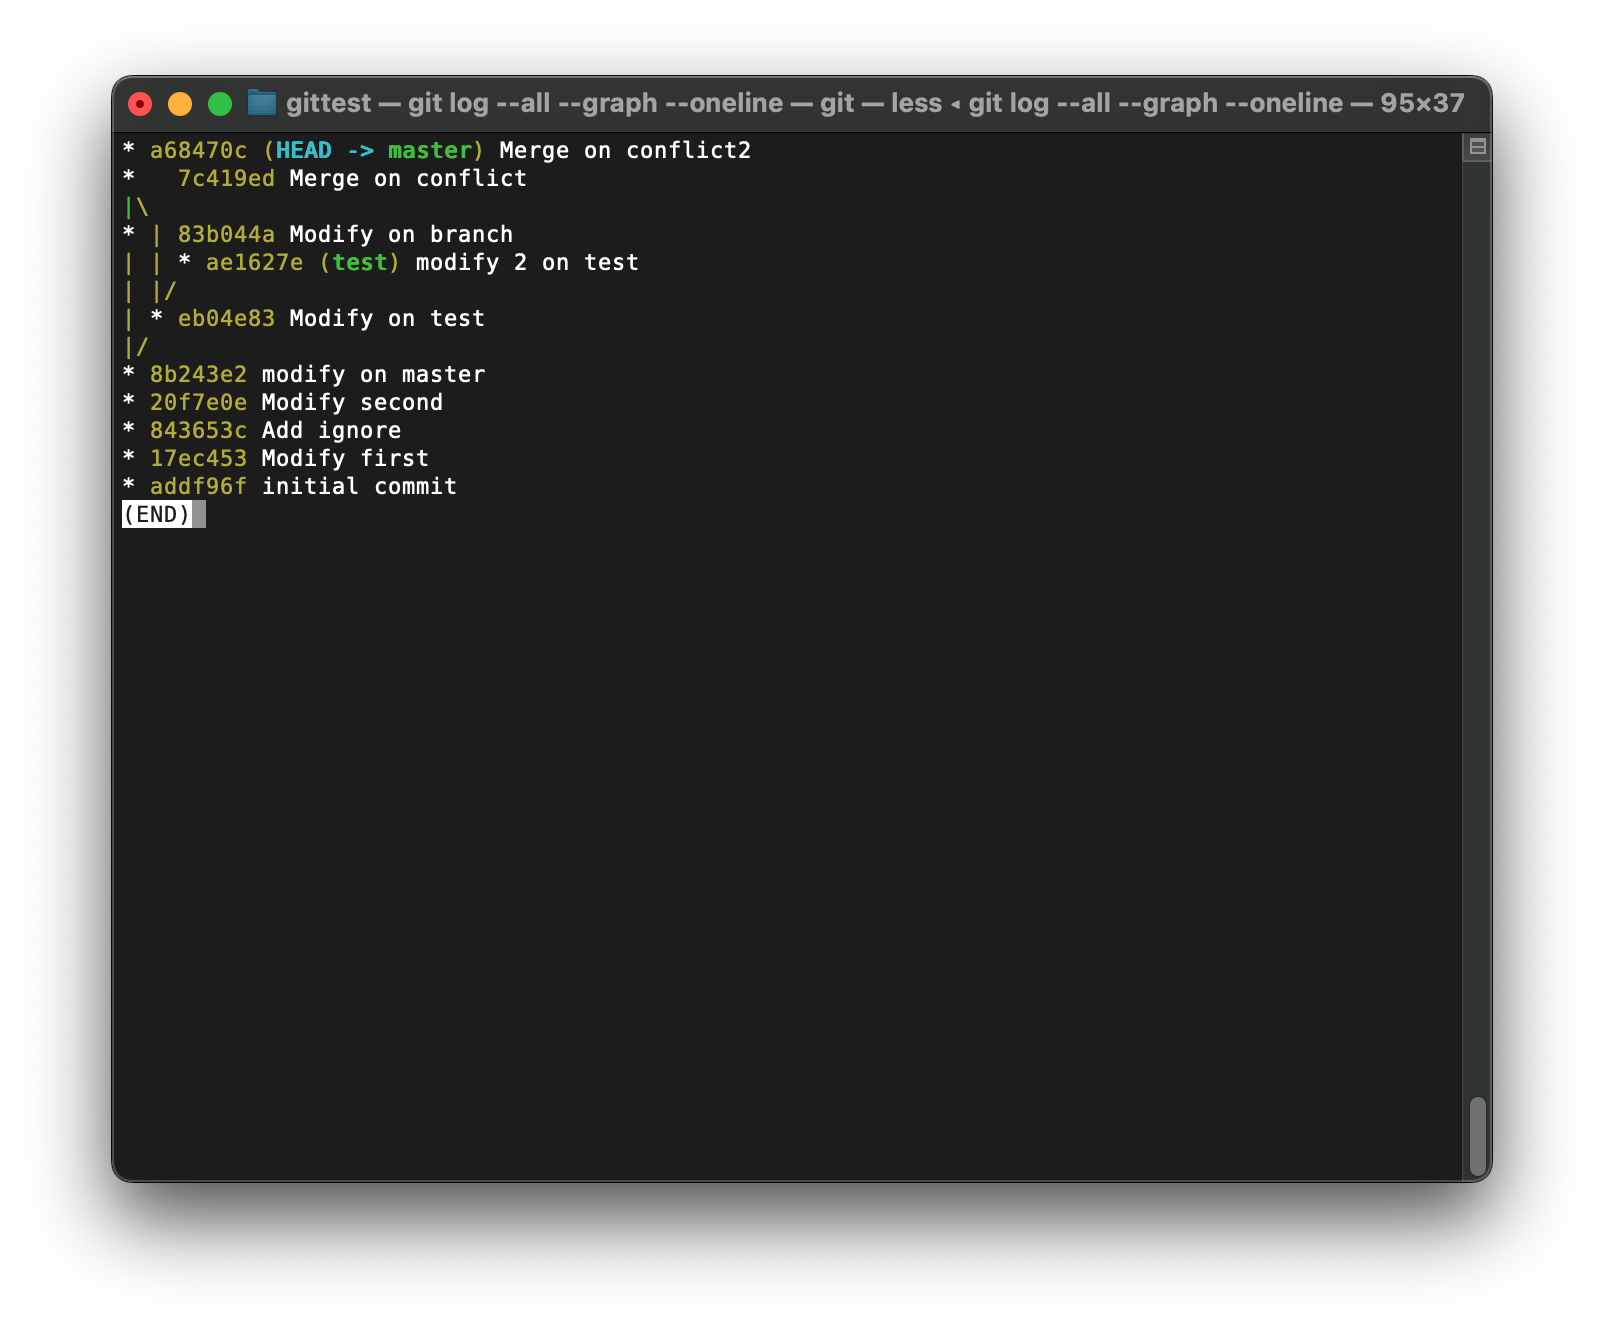Click the '(END)' pager marker
Image resolution: width=1604 pixels, height=1330 pixels.
157,514
